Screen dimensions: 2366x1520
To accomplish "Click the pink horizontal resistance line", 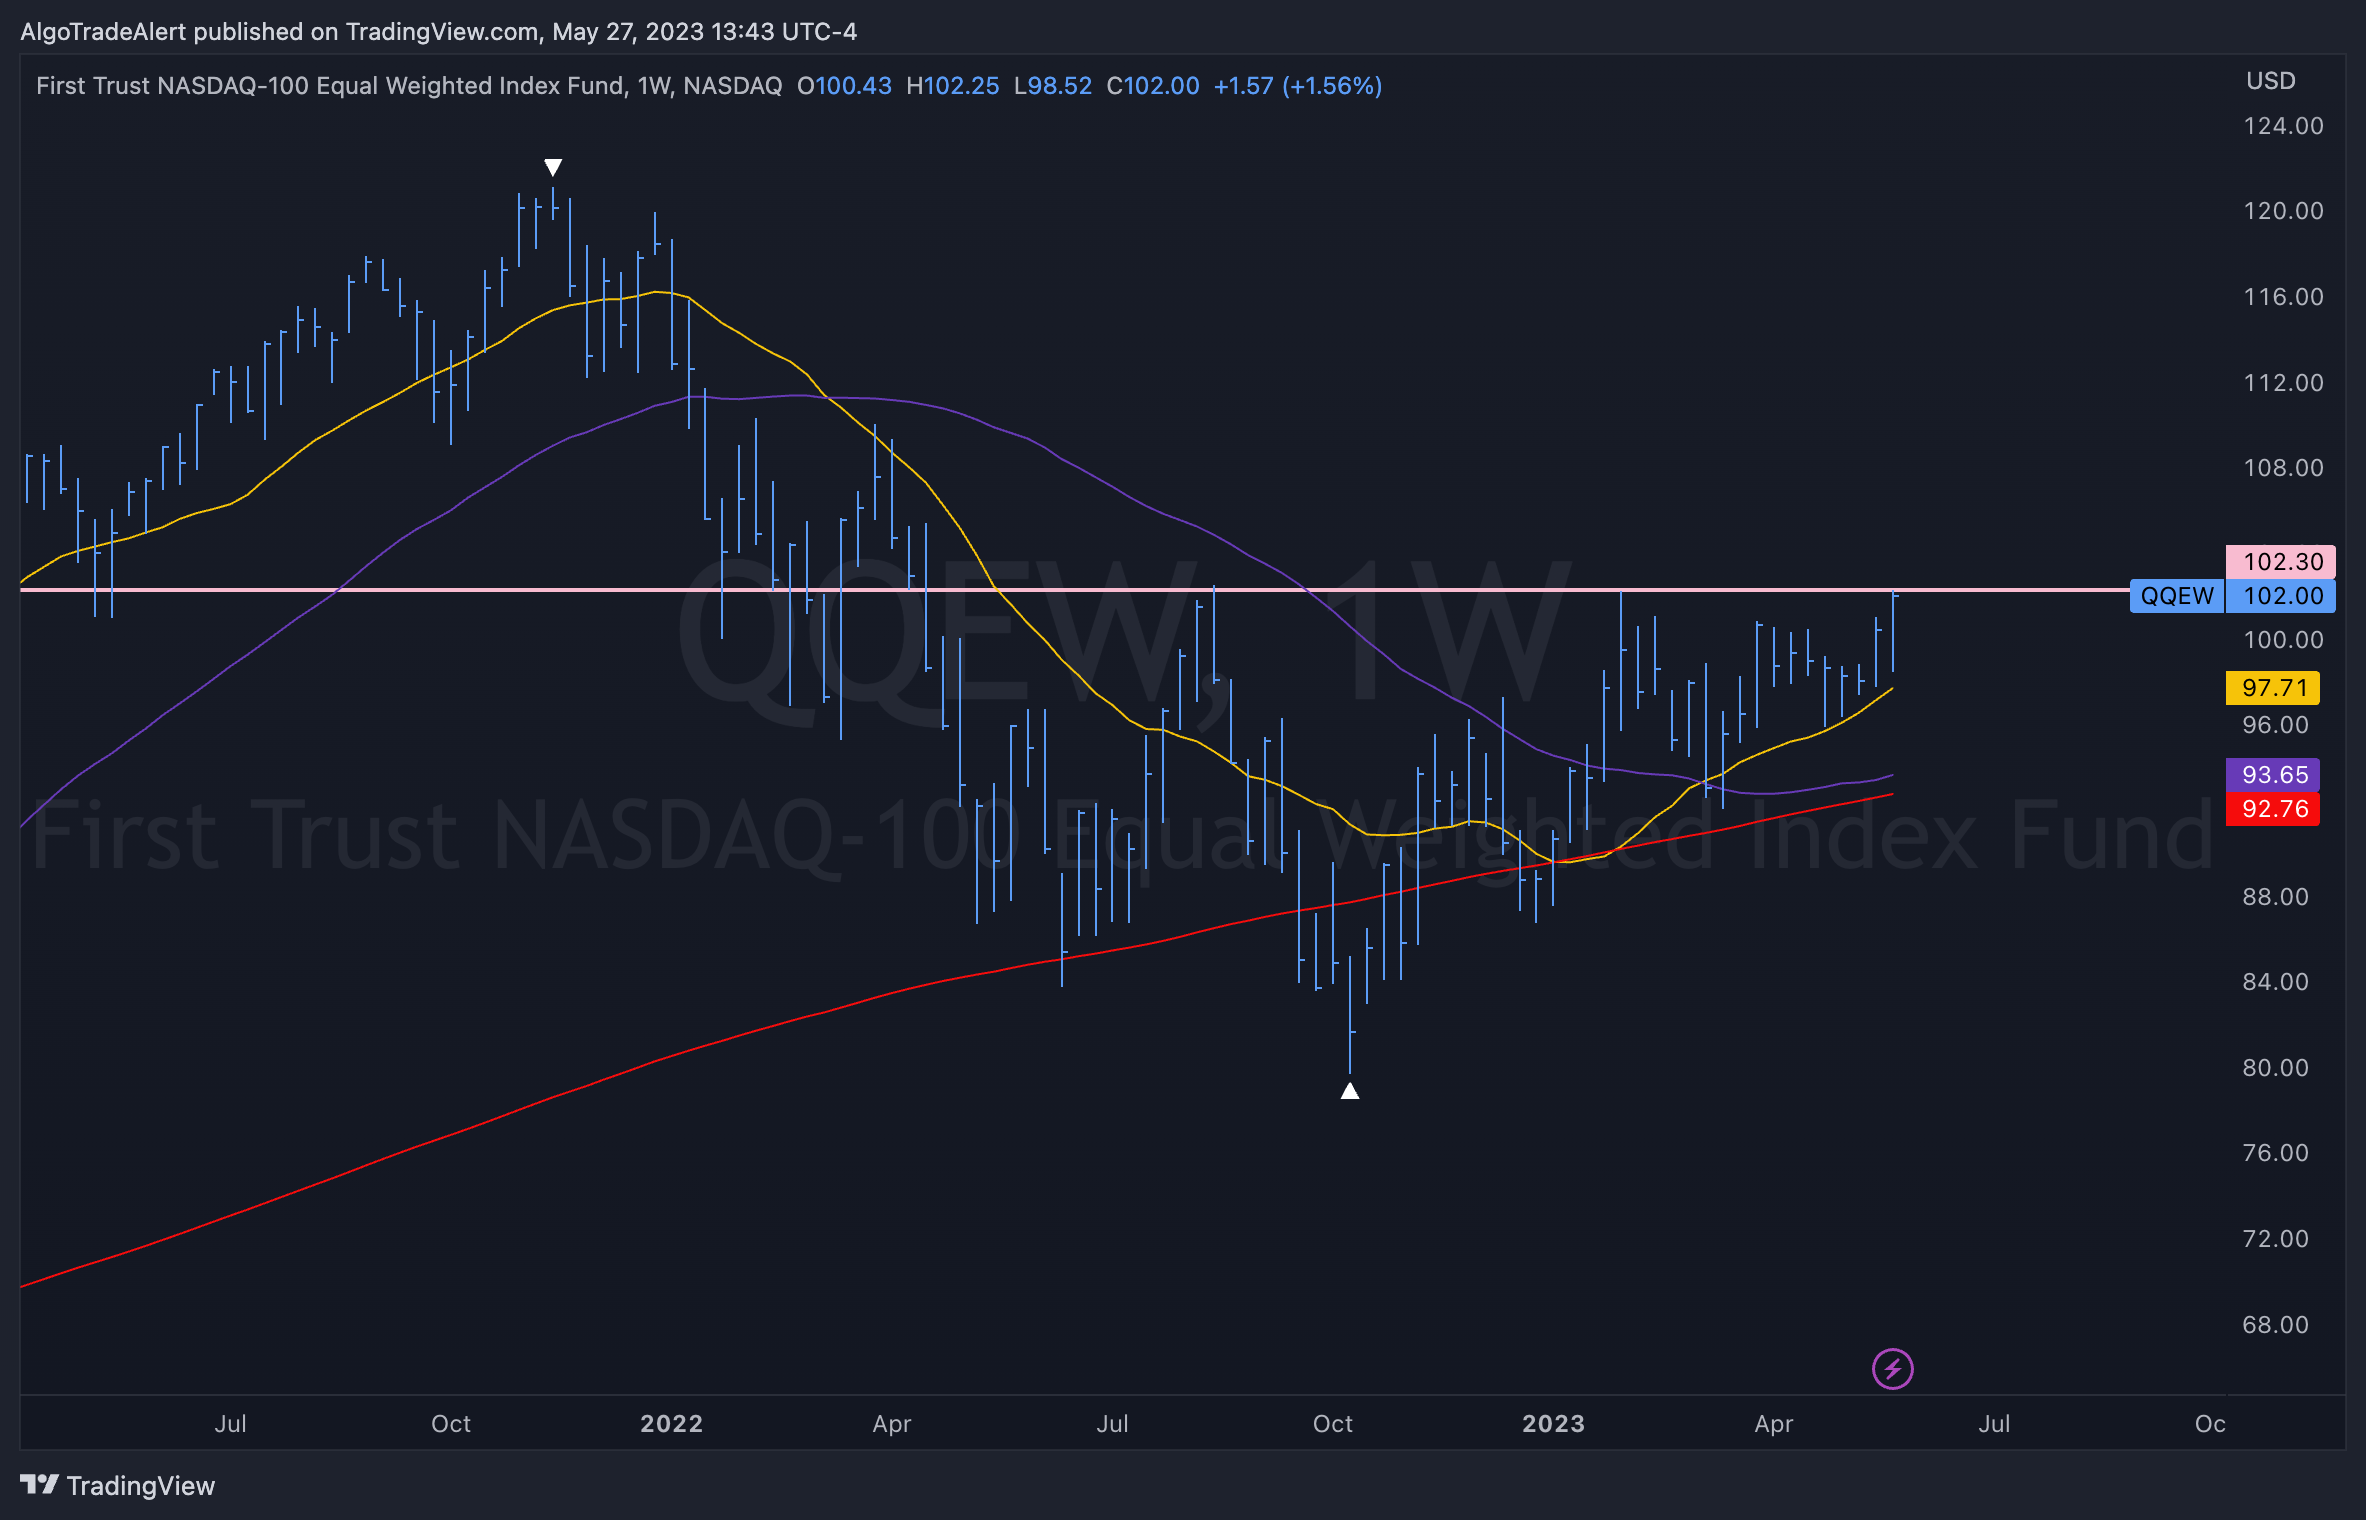I will pos(1075,590).
